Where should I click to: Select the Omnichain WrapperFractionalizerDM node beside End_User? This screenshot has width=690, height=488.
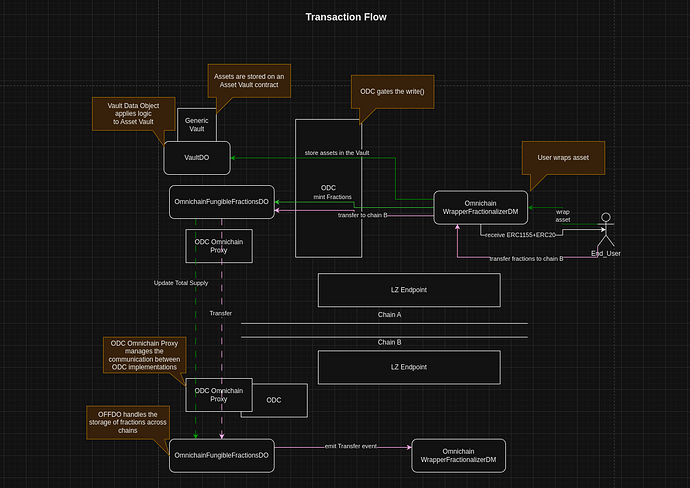(481, 207)
